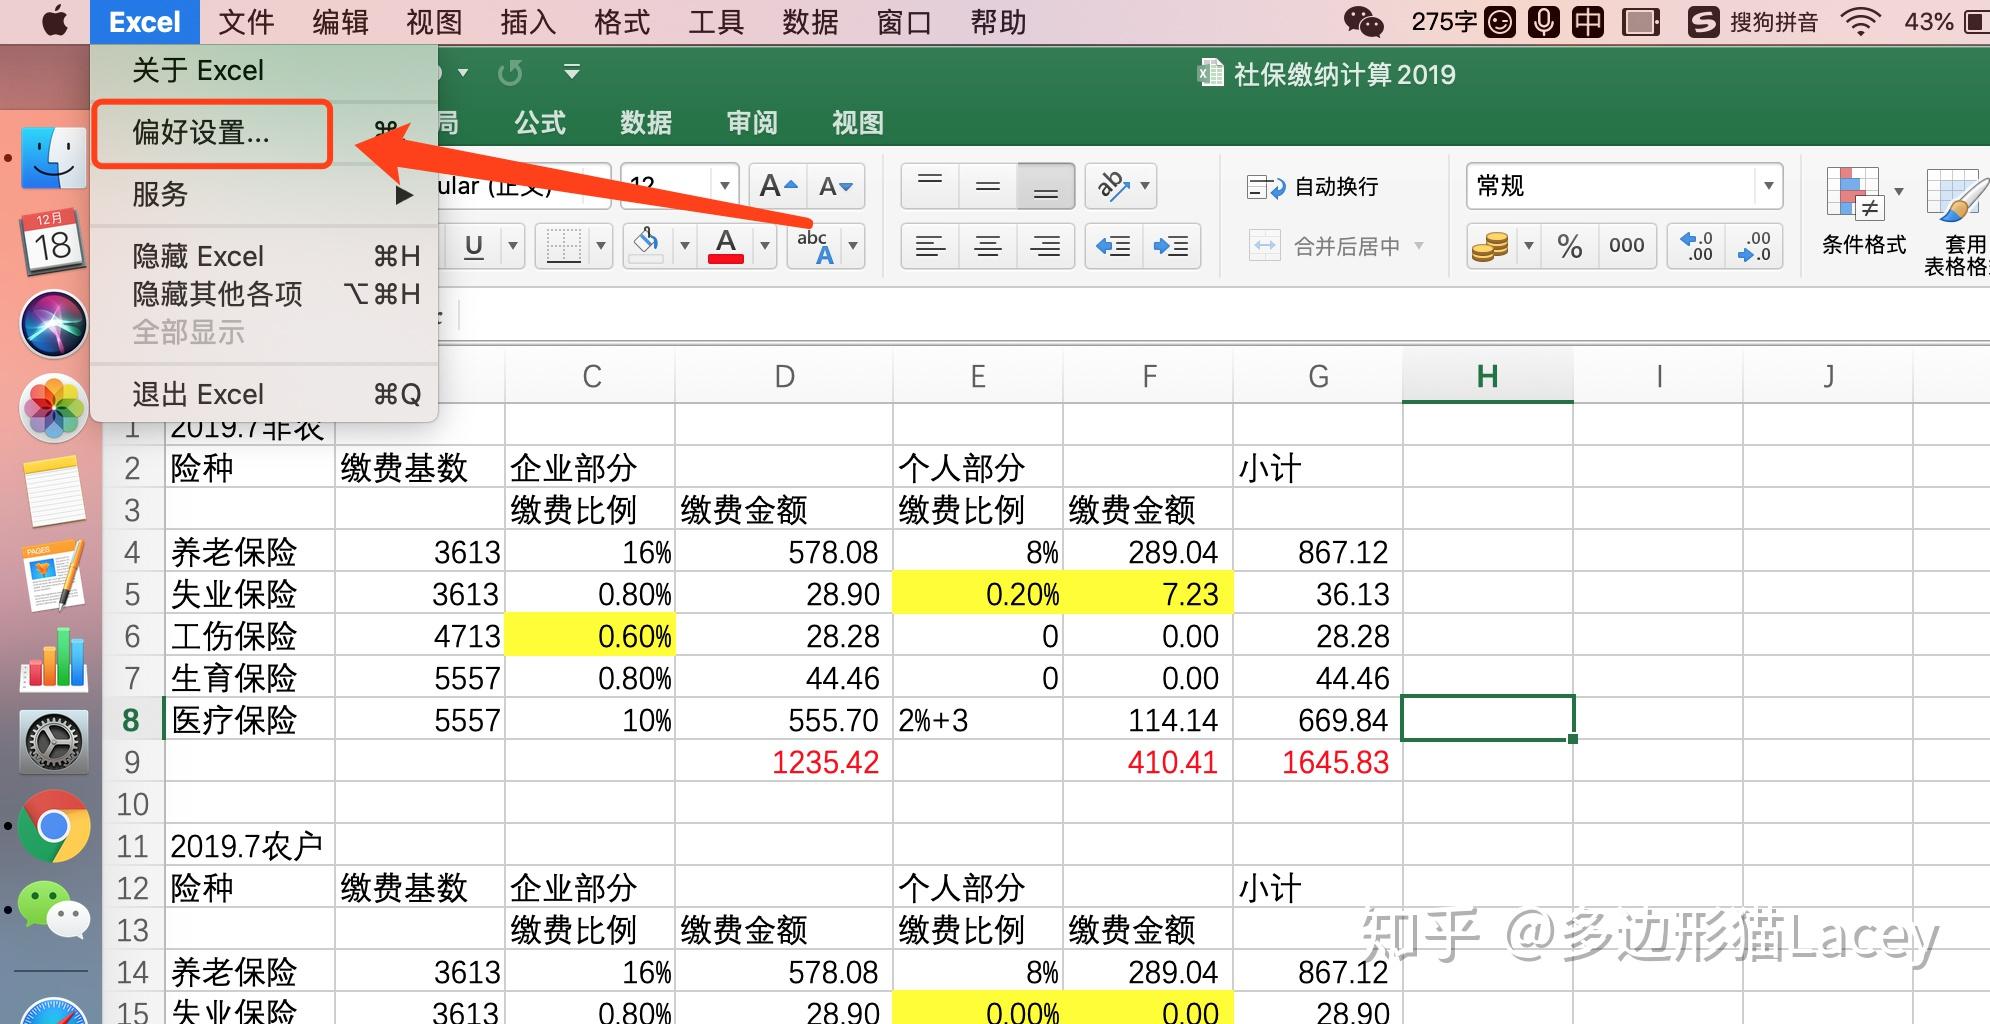
Task: Align text to the top
Action: click(x=930, y=186)
